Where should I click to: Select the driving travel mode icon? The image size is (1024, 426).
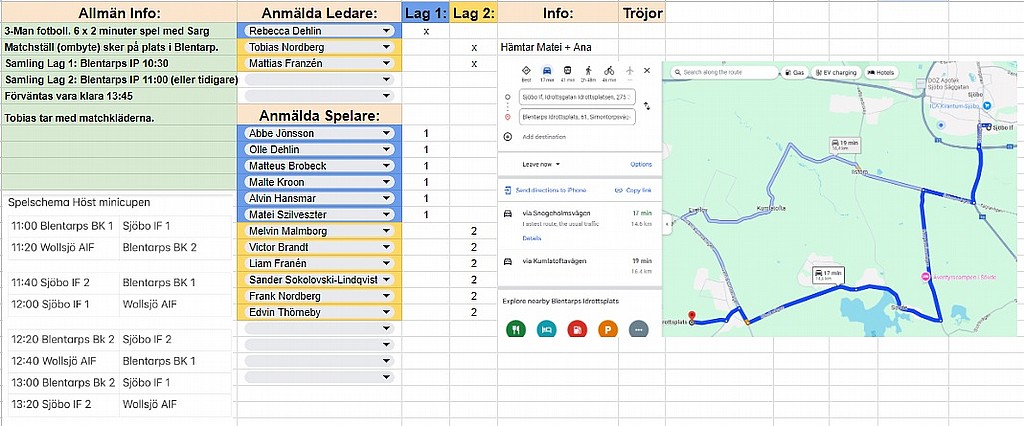click(x=546, y=72)
